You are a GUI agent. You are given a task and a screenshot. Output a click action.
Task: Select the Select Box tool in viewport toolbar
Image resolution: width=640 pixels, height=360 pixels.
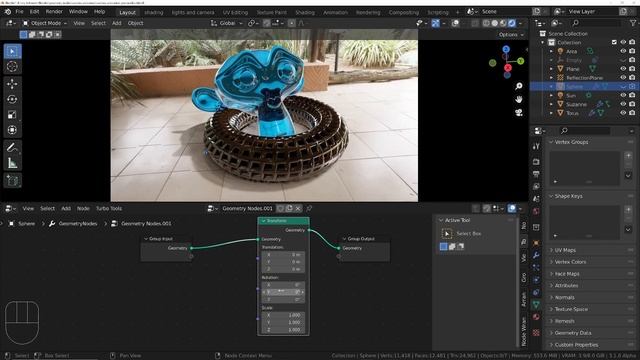12,51
